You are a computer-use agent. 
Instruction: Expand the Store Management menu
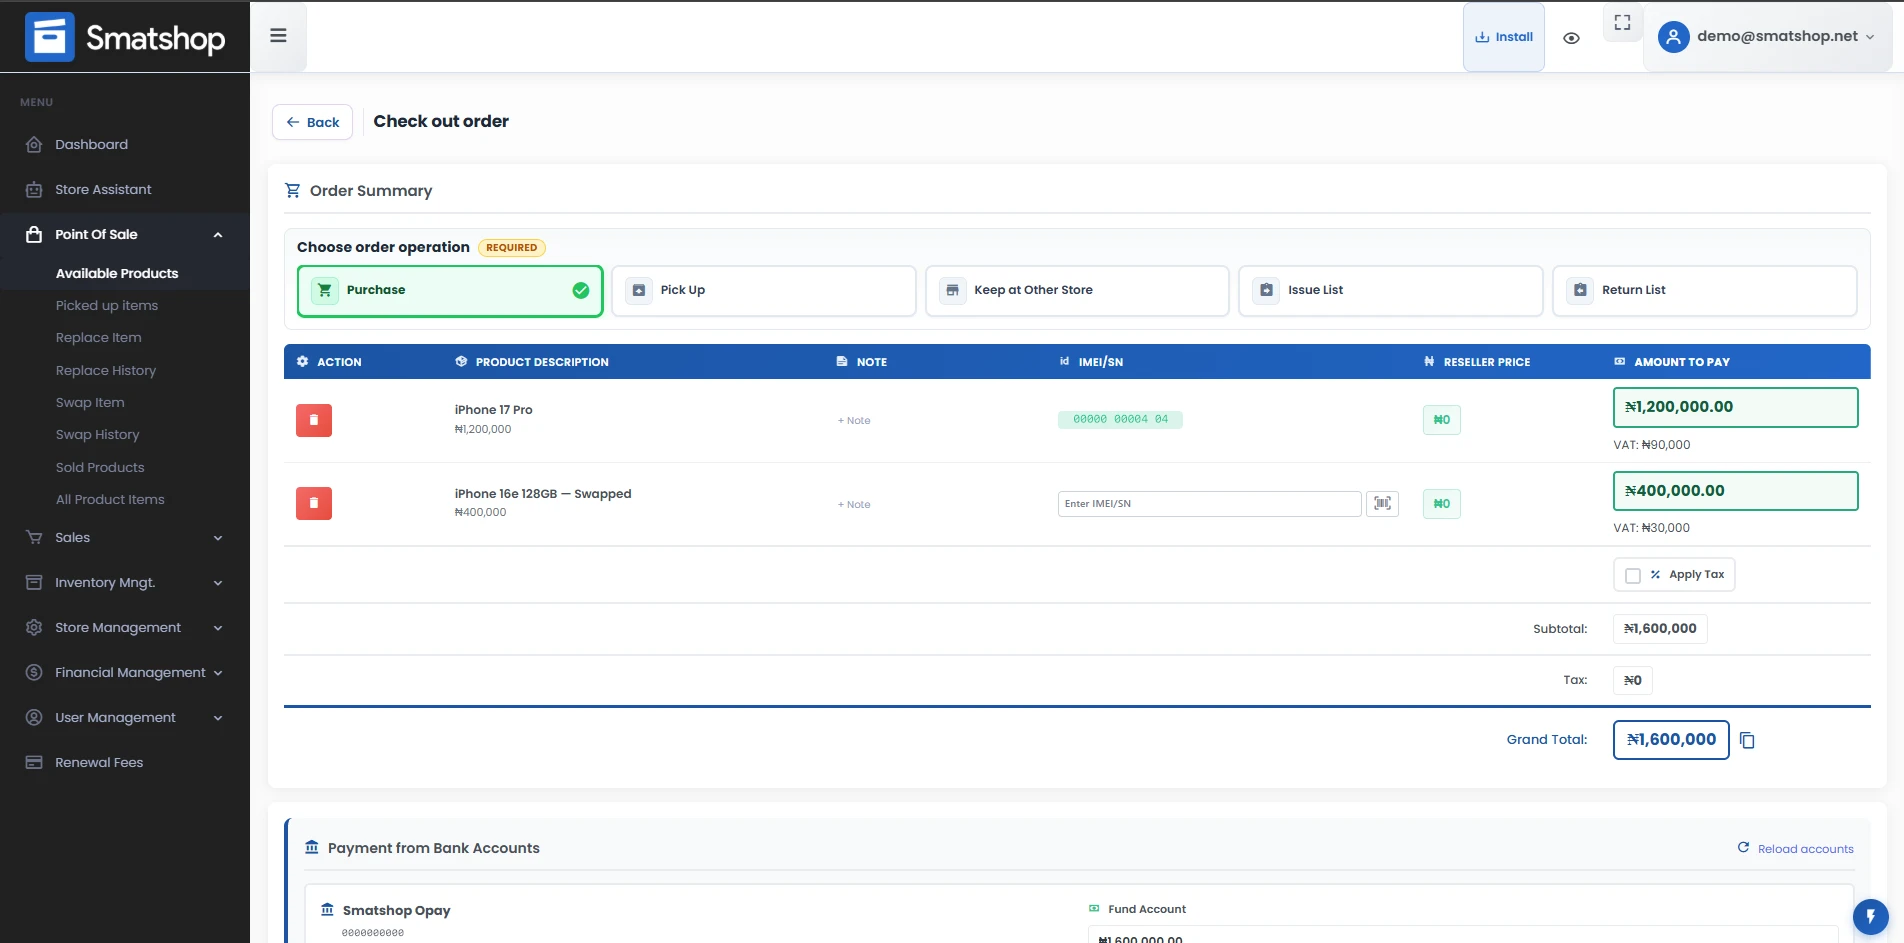point(125,627)
